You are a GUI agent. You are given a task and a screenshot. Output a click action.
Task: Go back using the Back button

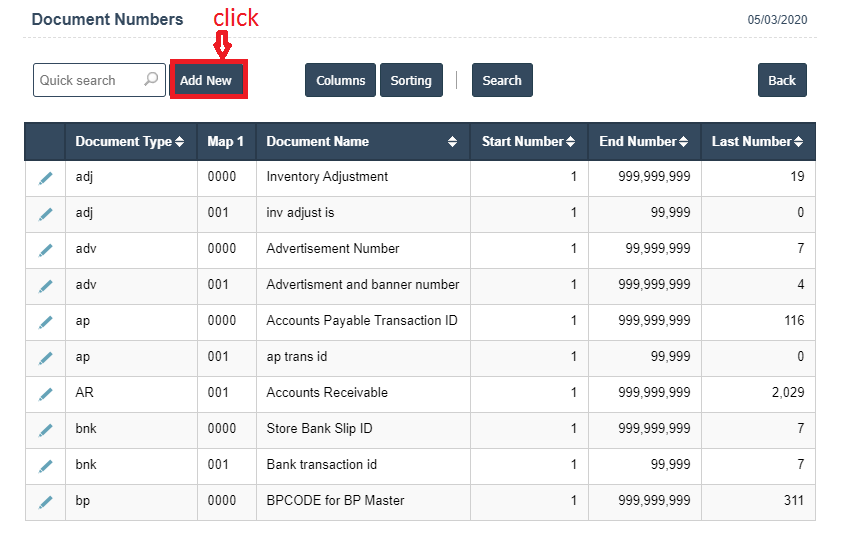point(782,81)
